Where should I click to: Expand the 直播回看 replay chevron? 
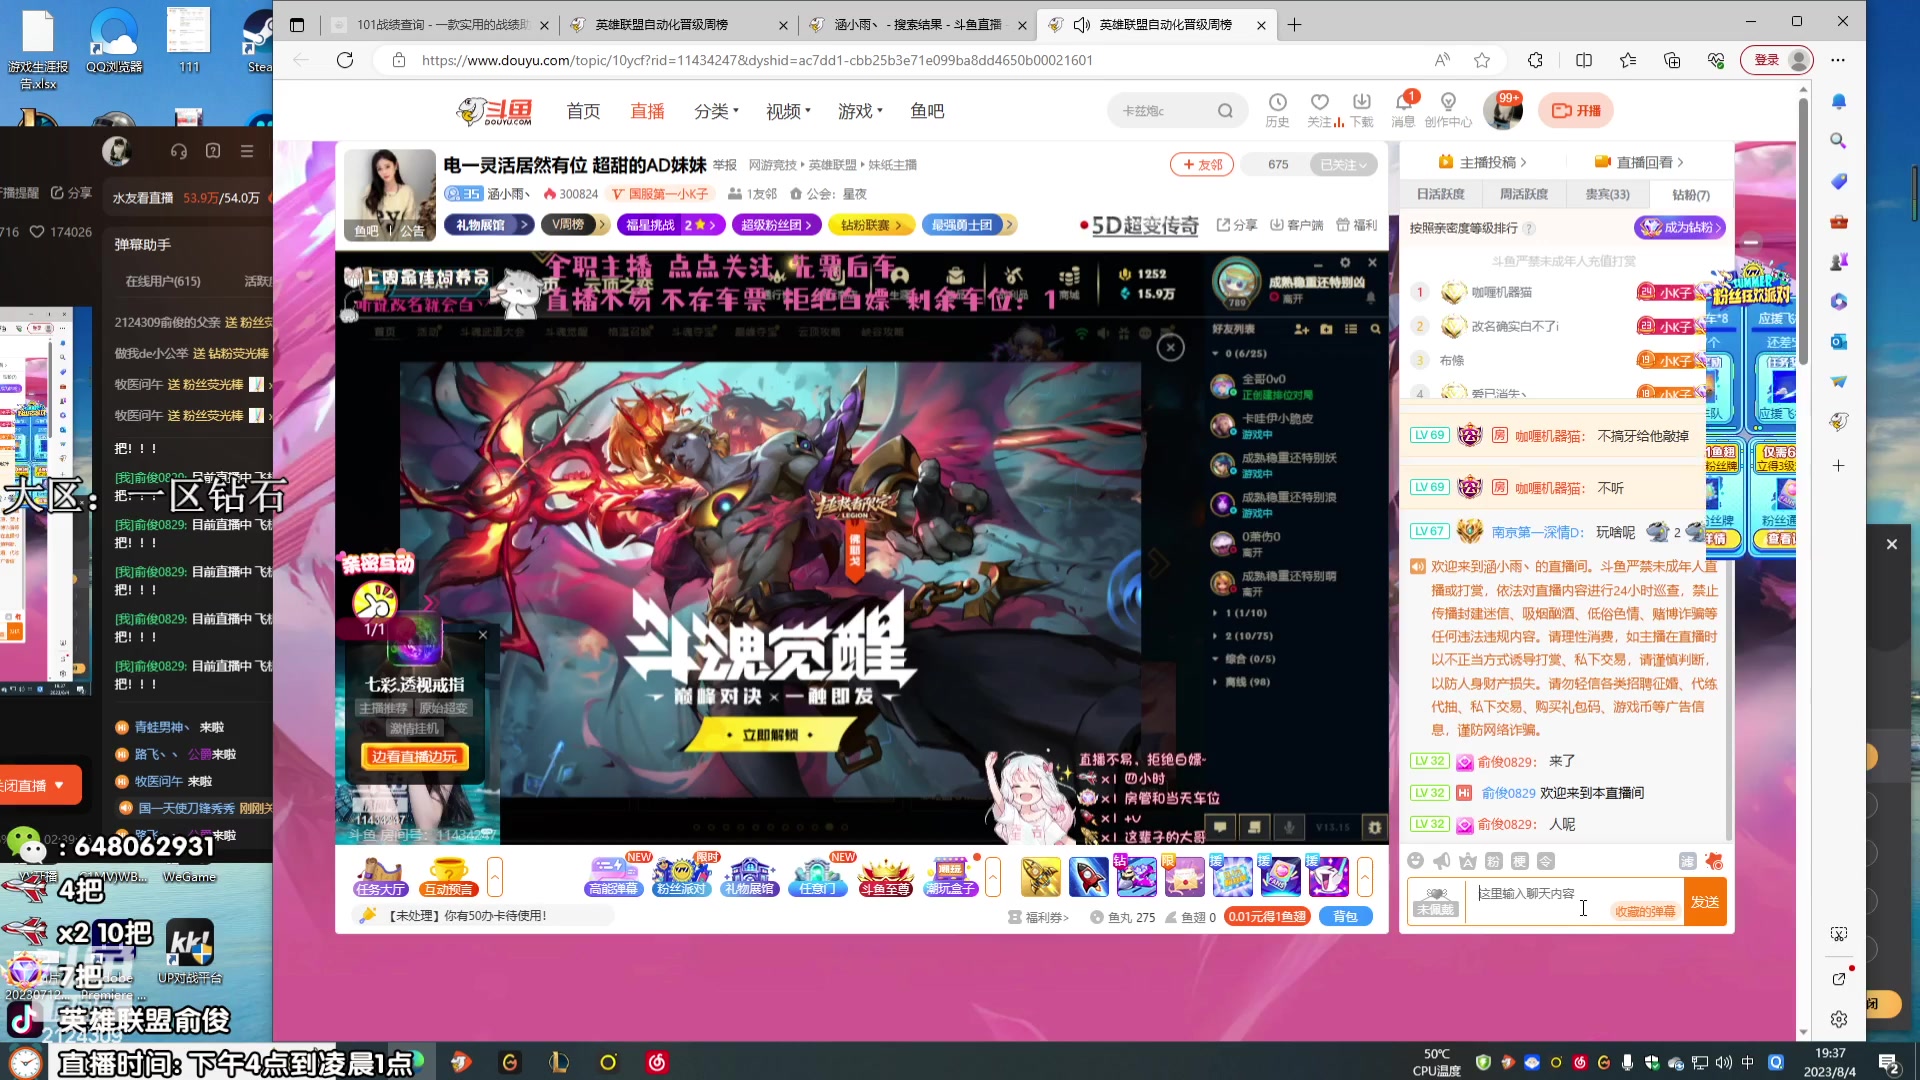tap(1680, 162)
